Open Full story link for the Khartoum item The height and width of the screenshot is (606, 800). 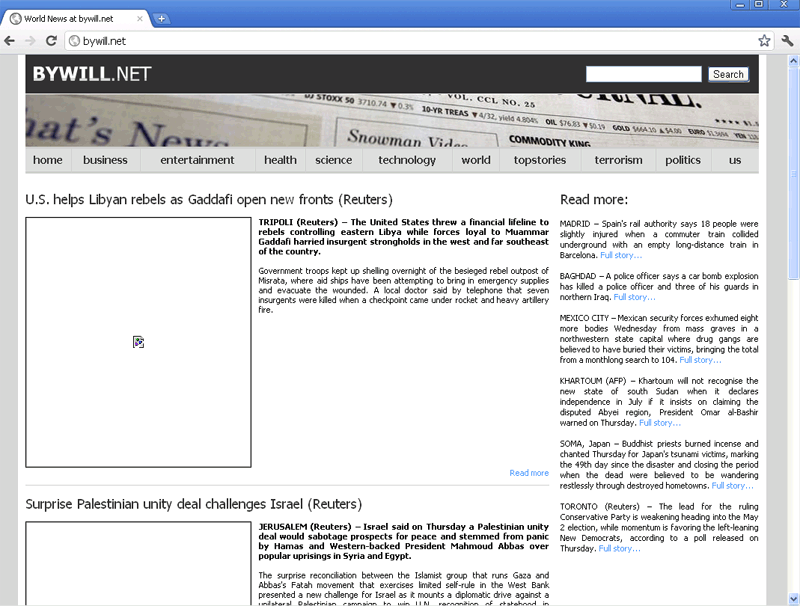(660, 423)
